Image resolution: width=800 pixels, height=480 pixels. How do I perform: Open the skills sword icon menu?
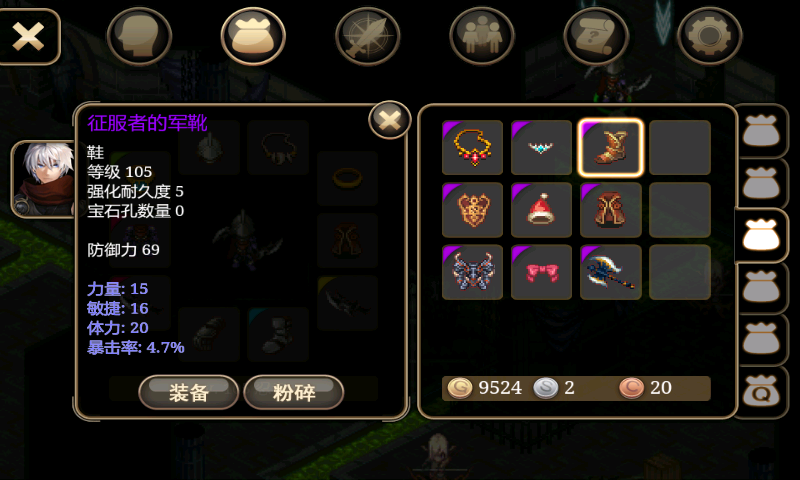(367, 36)
